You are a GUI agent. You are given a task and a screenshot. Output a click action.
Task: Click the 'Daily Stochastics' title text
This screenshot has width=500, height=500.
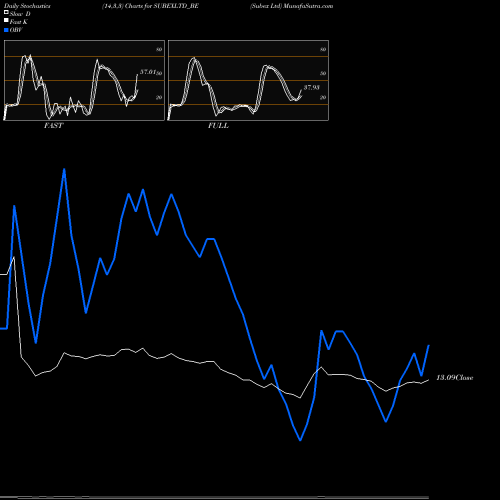tap(27, 6)
